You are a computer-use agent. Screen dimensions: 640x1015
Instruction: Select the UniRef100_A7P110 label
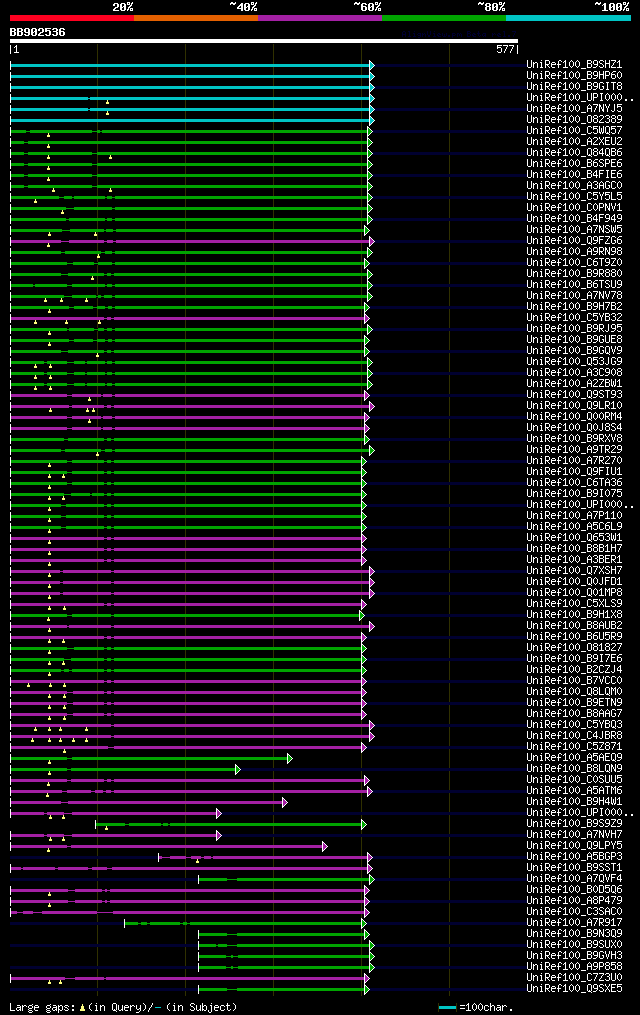click(x=574, y=516)
